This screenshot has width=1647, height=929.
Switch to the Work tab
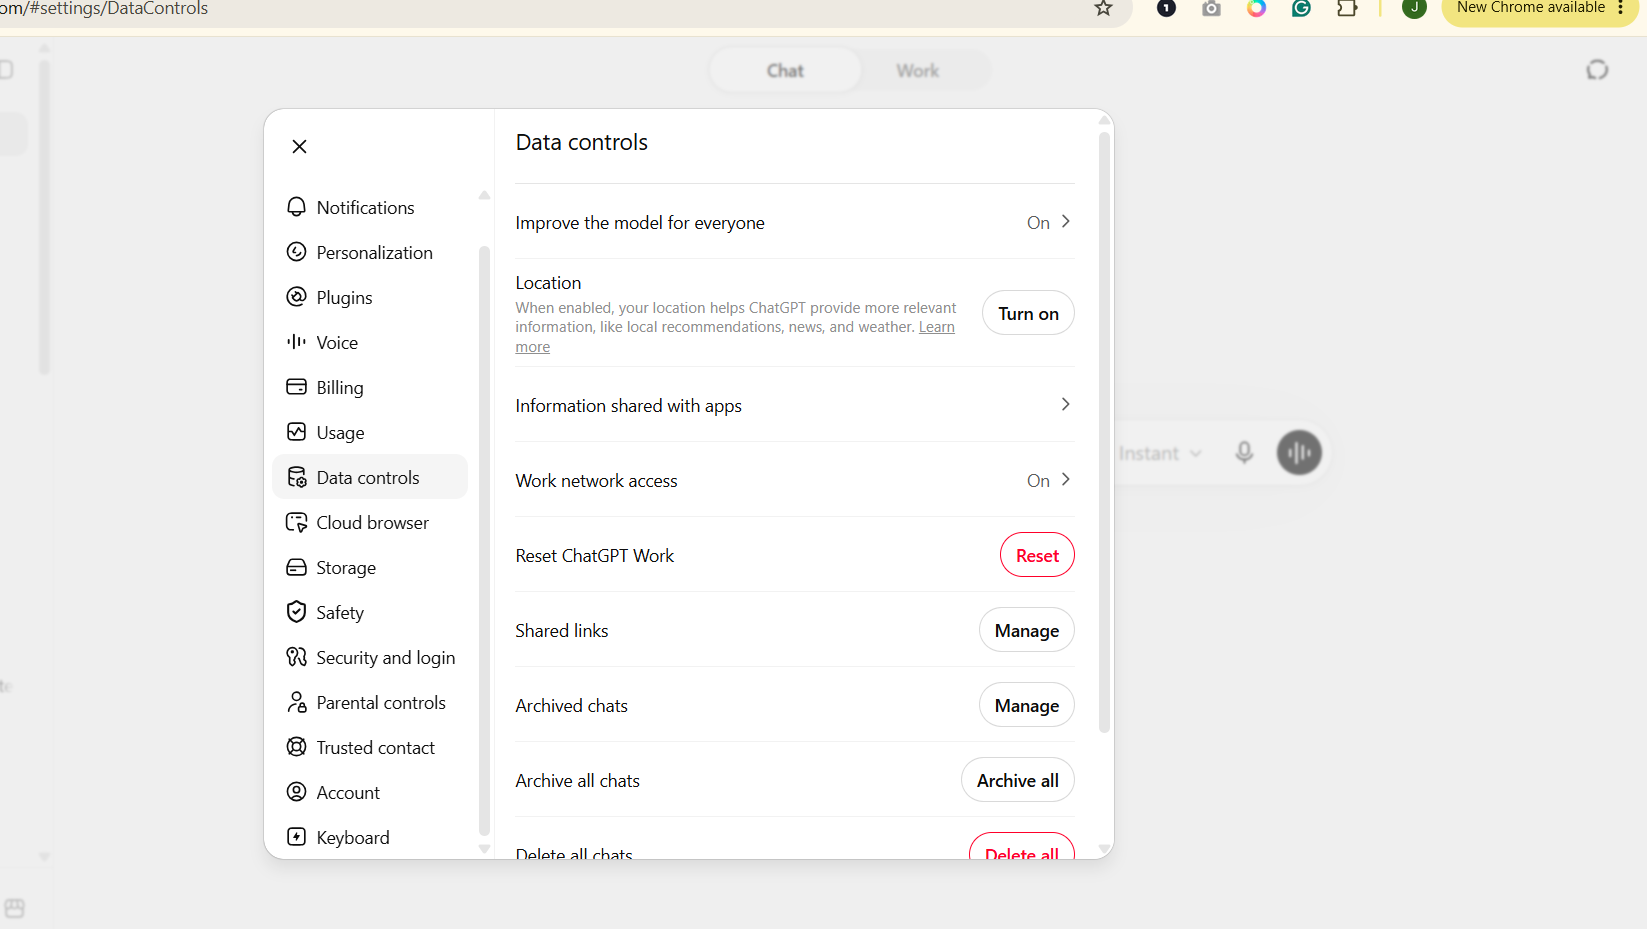(917, 71)
